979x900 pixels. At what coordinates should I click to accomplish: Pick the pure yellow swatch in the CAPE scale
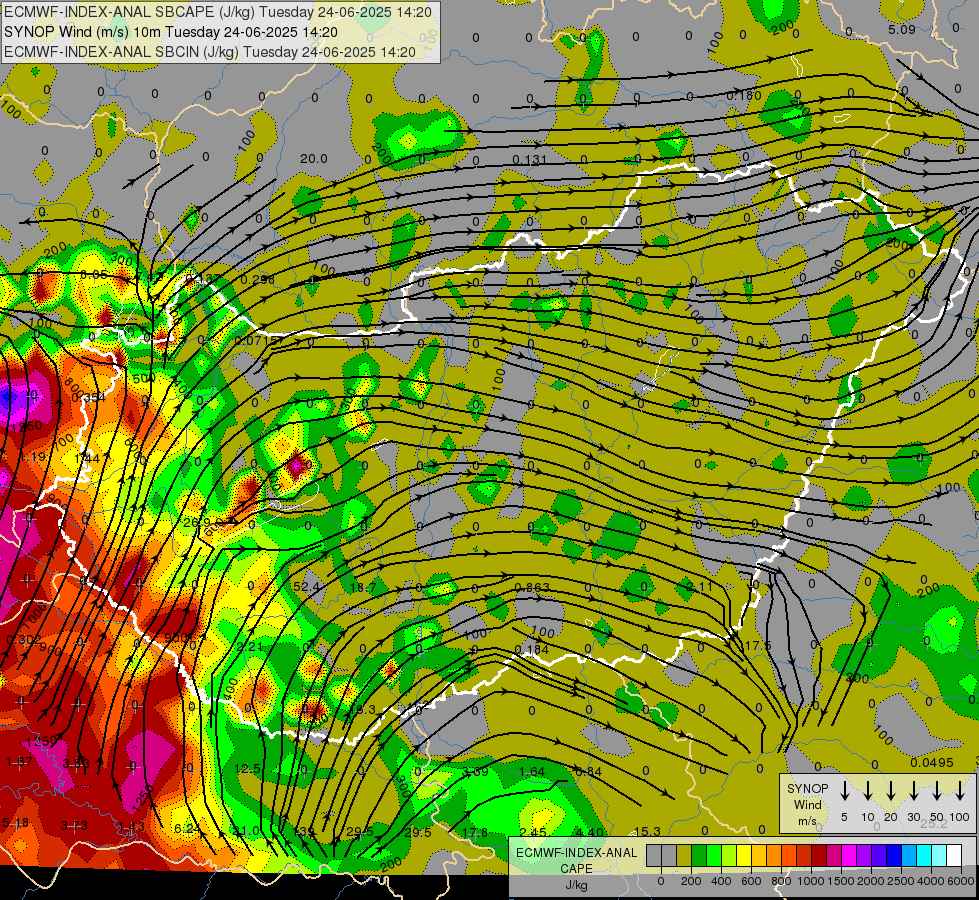(744, 856)
